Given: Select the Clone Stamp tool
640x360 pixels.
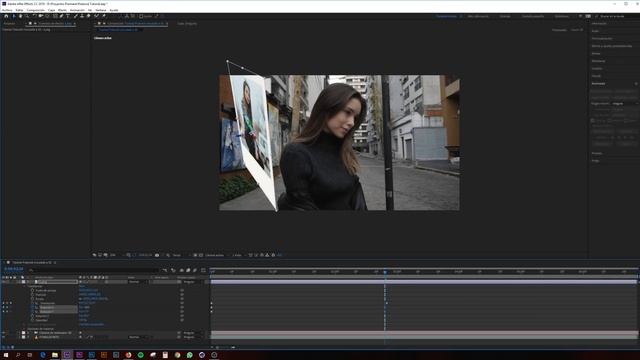Looking at the screenshot, I should click(x=82, y=16).
